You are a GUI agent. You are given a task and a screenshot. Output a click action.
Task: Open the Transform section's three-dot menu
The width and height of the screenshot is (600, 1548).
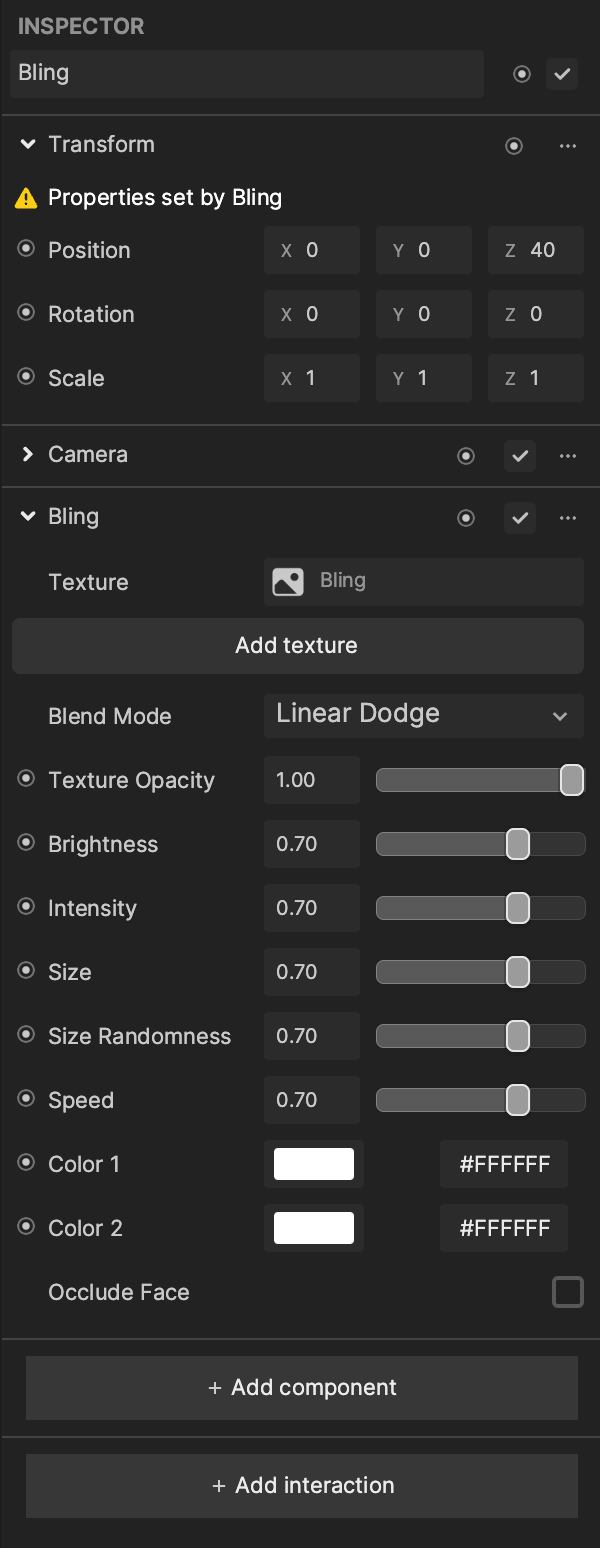(568, 146)
